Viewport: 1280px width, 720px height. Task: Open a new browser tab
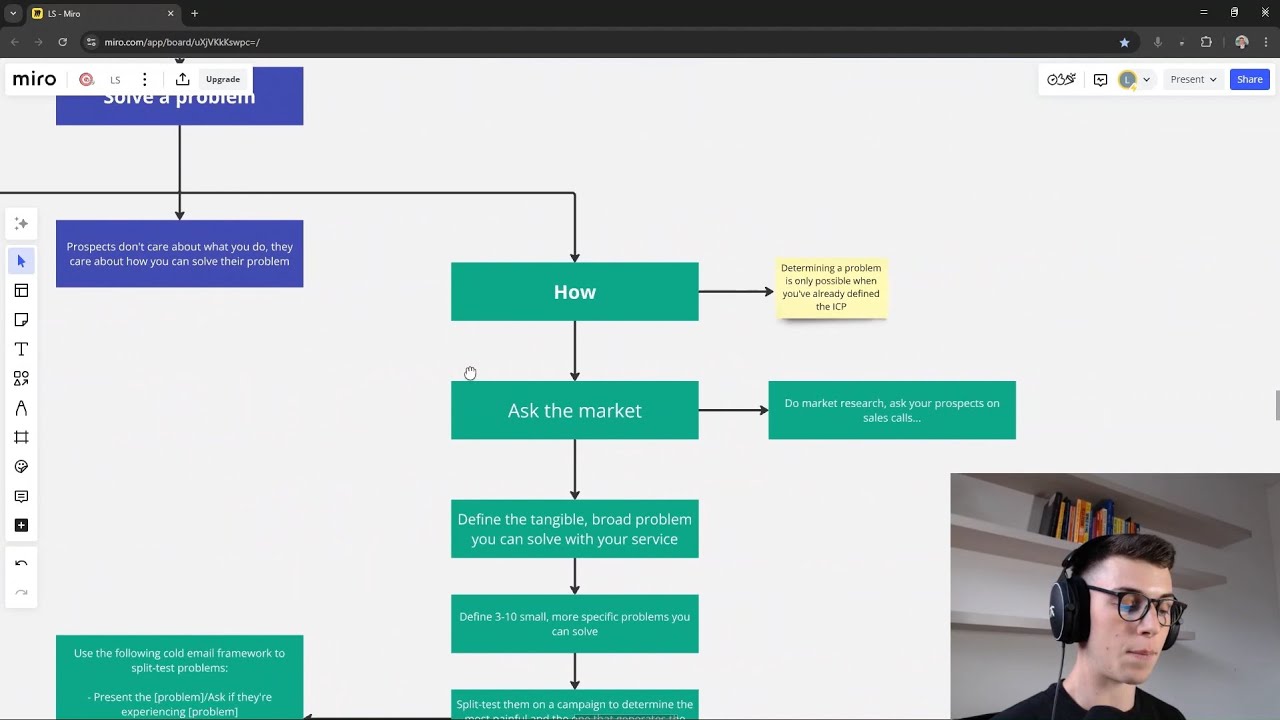(x=194, y=14)
